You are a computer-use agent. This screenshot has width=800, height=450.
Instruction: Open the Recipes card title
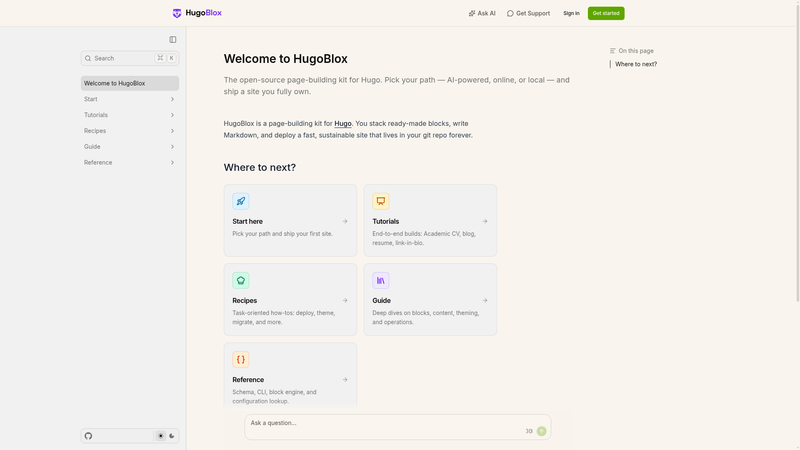pos(244,301)
